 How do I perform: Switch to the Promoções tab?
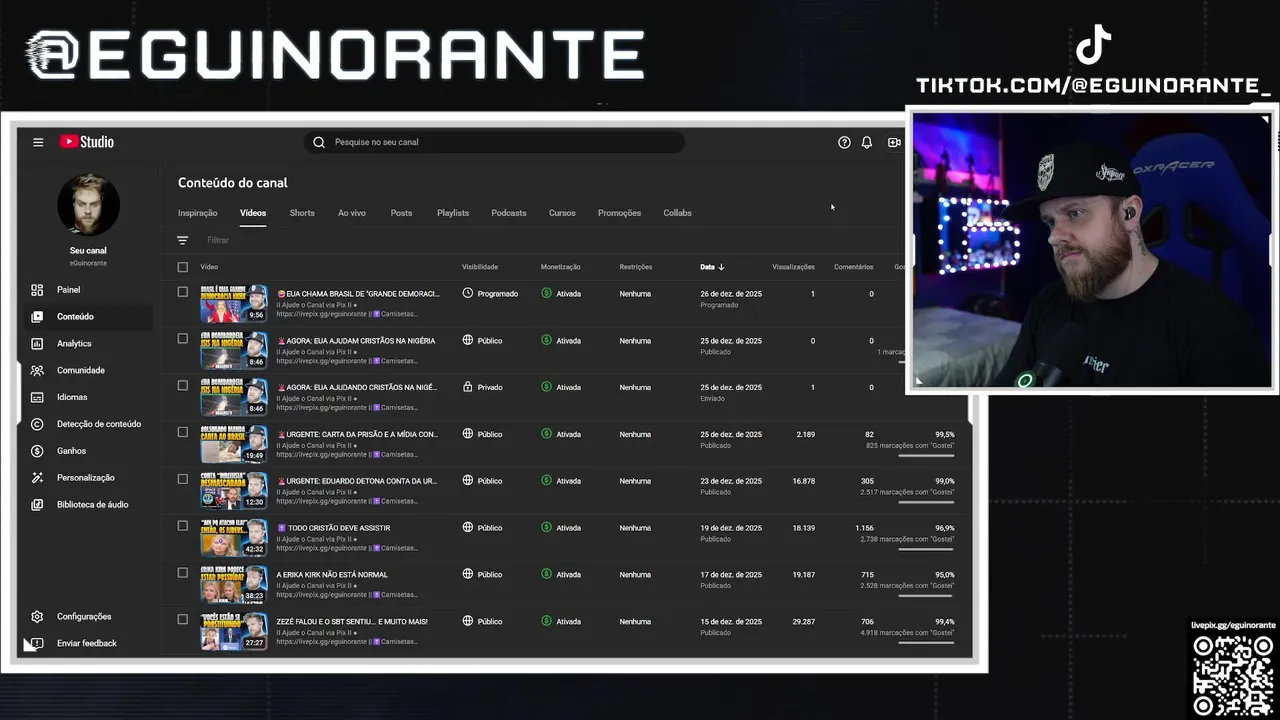[619, 213]
